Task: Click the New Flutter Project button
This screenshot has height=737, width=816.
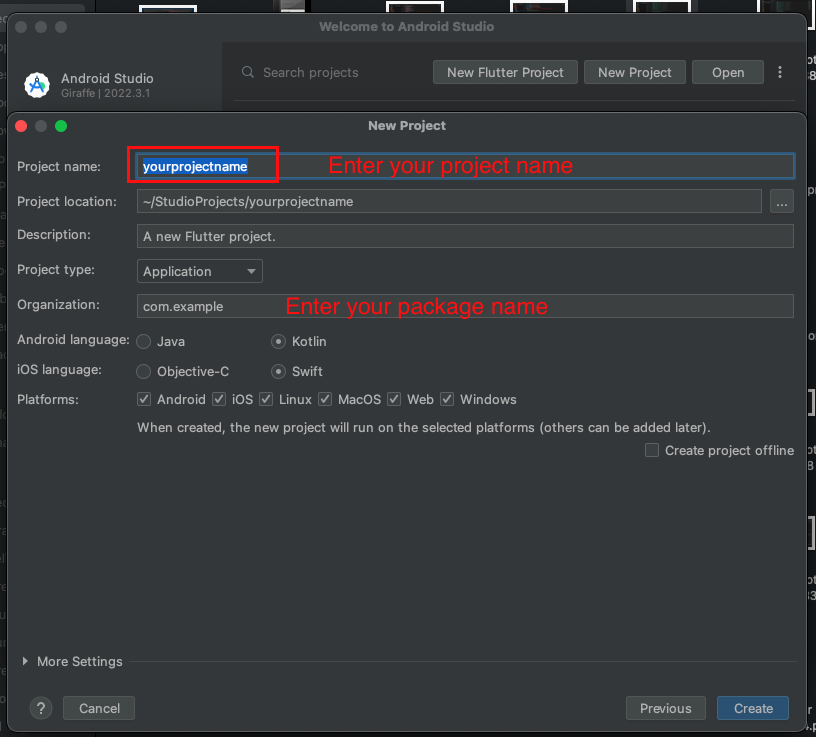Action: 505,72
